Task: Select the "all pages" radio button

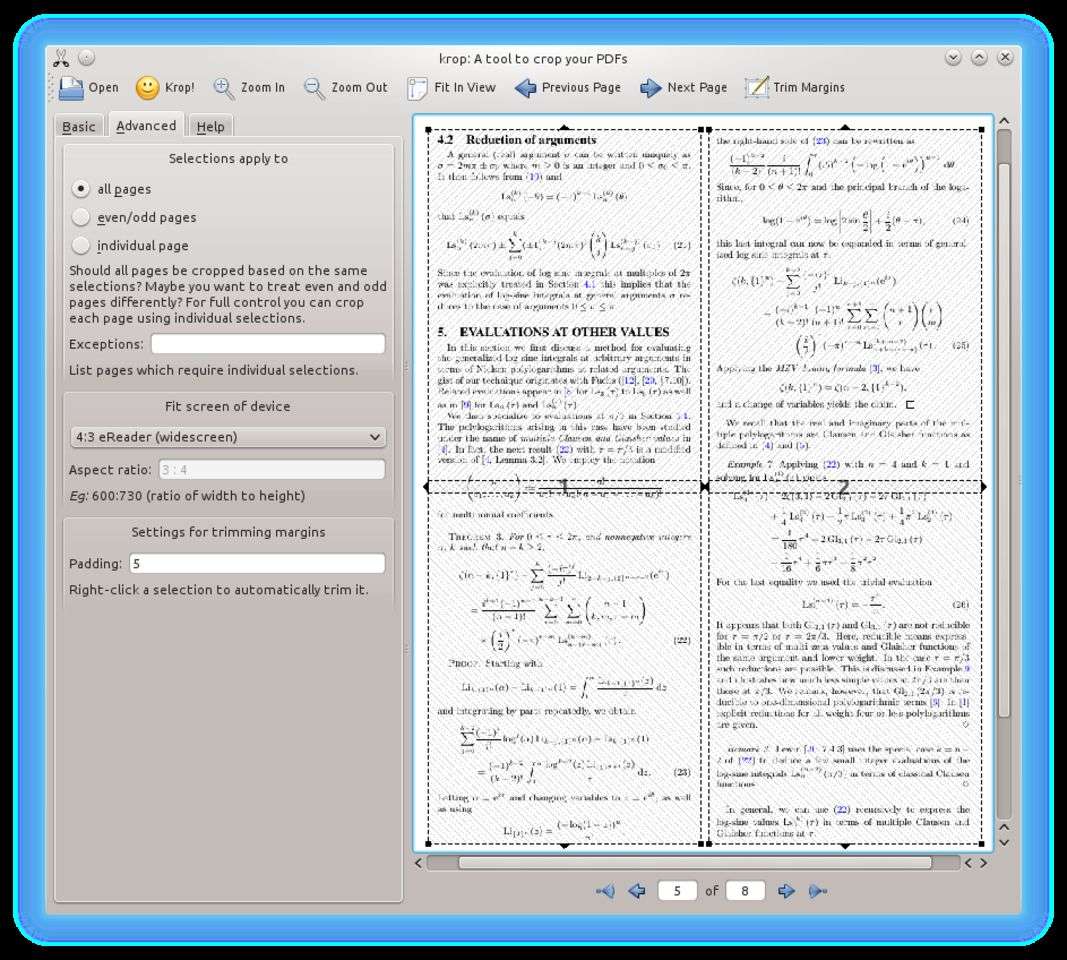Action: 81,189
